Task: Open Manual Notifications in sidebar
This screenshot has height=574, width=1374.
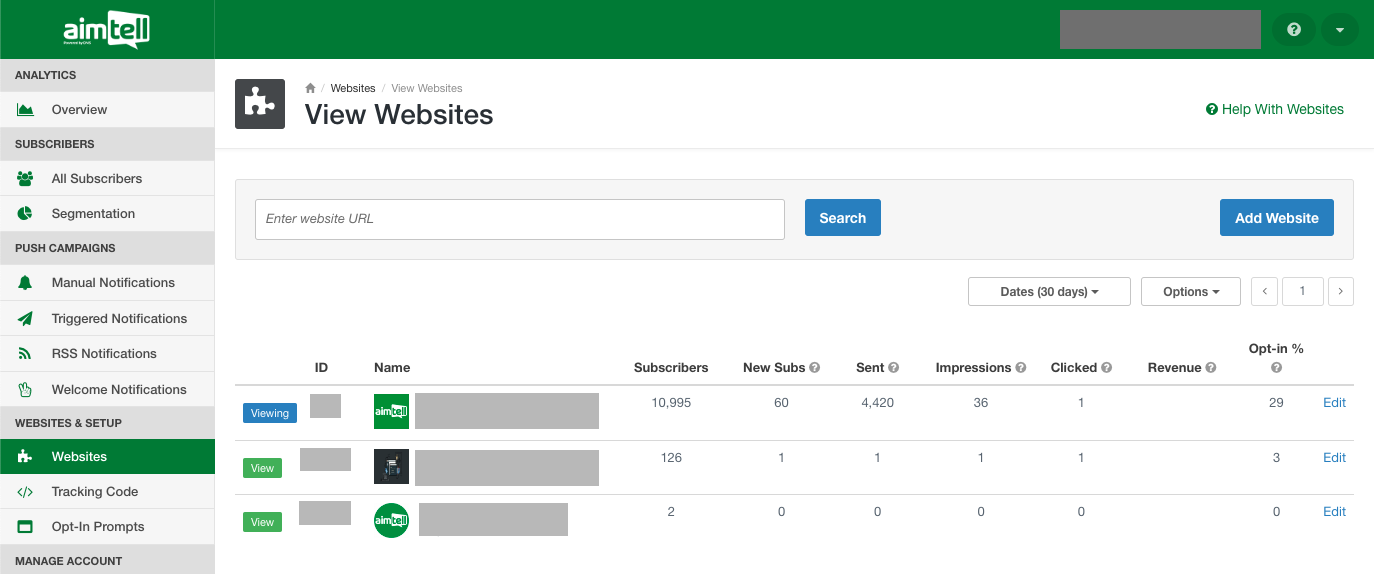Action: coord(112,283)
